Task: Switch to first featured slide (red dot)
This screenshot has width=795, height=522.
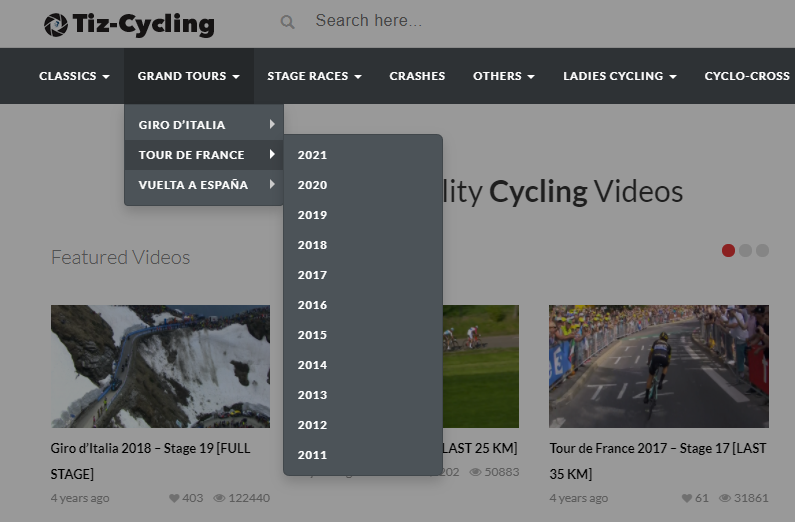Action: coord(728,250)
